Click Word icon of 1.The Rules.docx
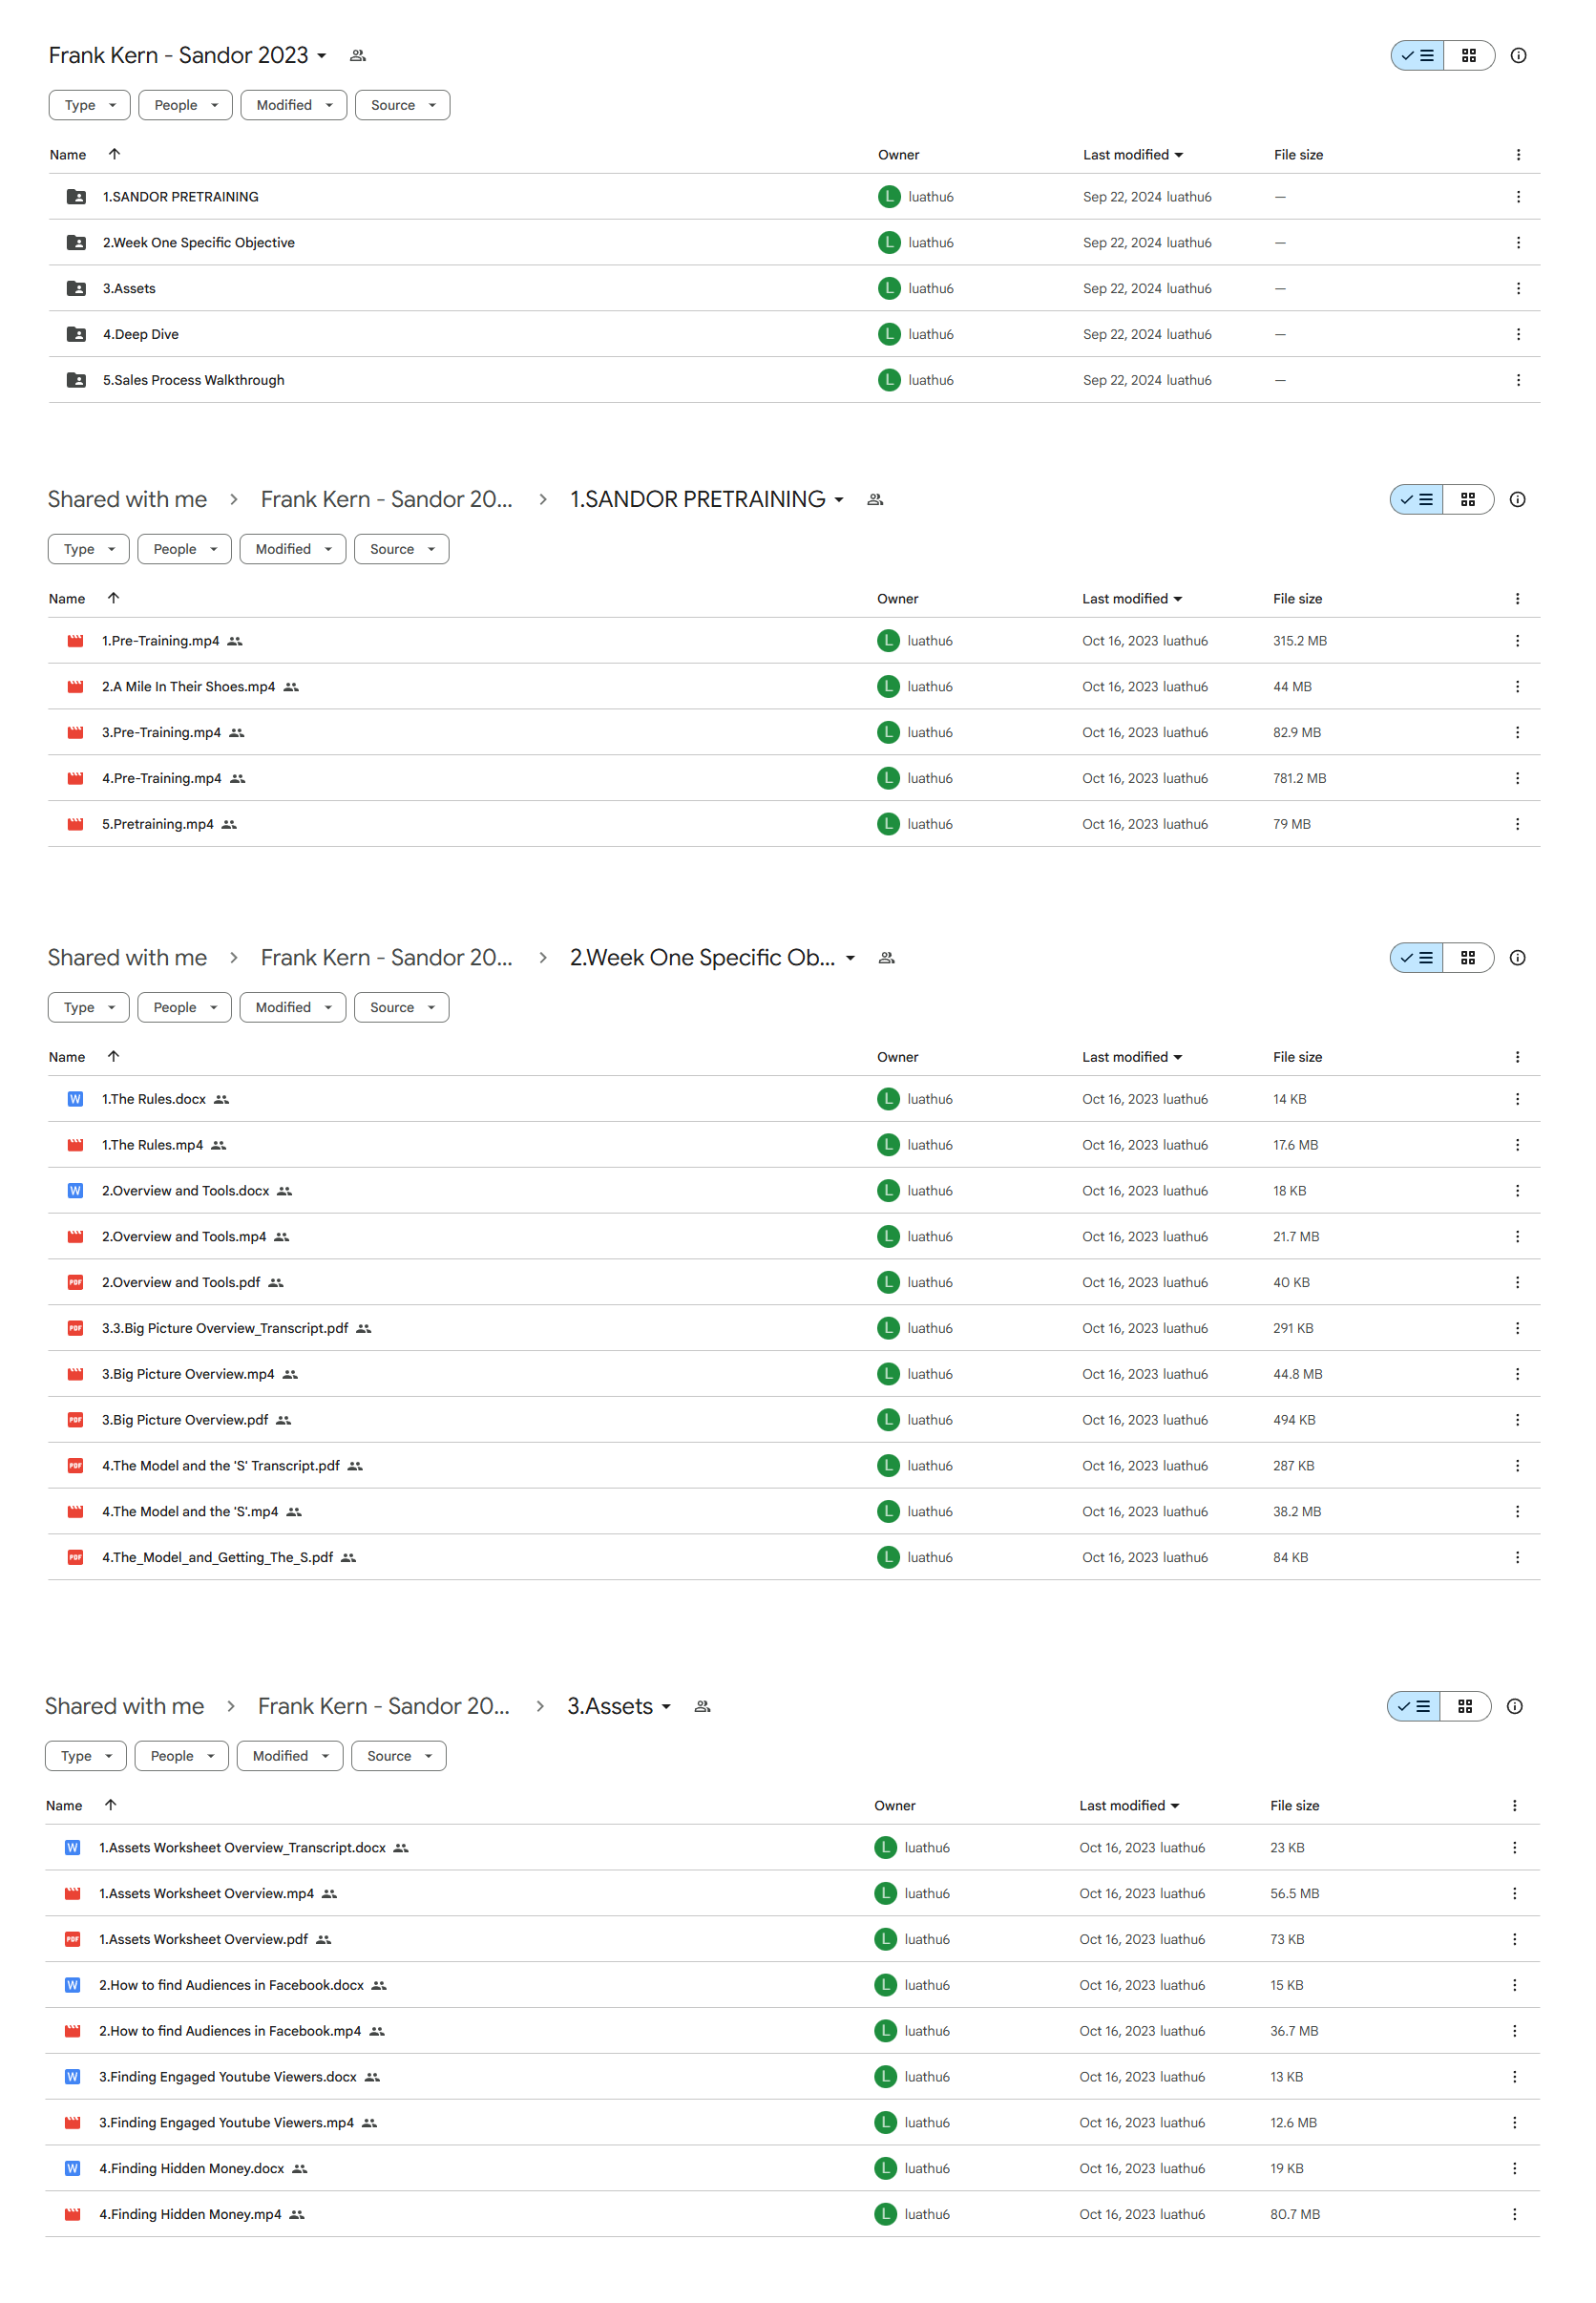 [75, 1099]
